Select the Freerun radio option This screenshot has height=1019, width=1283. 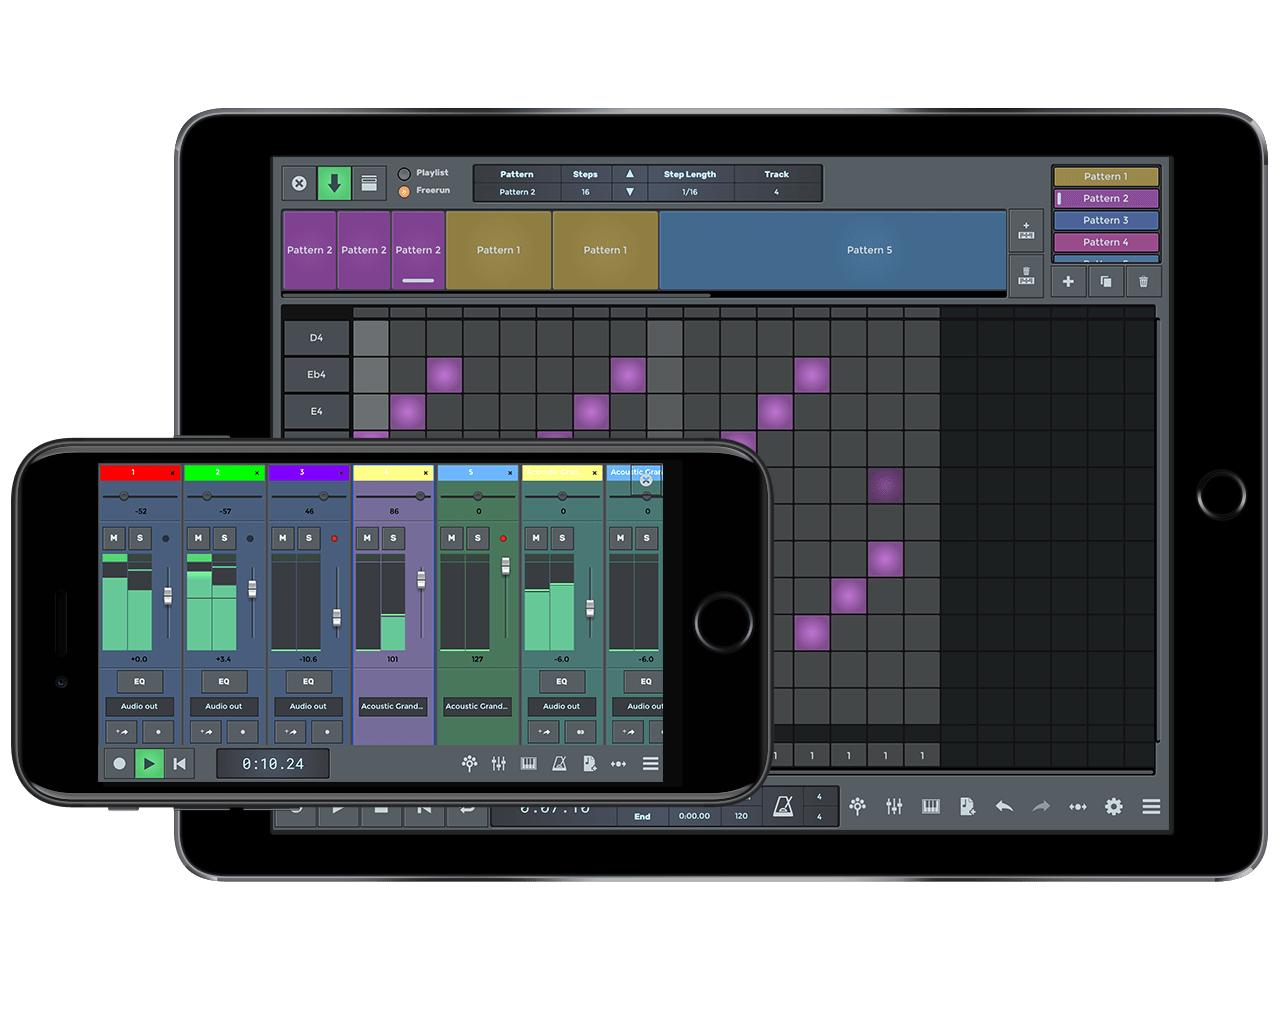click(x=404, y=191)
